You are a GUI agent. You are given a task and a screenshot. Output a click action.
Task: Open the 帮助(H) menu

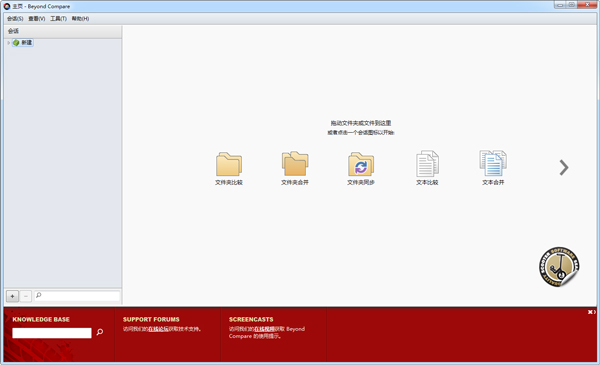coord(80,18)
